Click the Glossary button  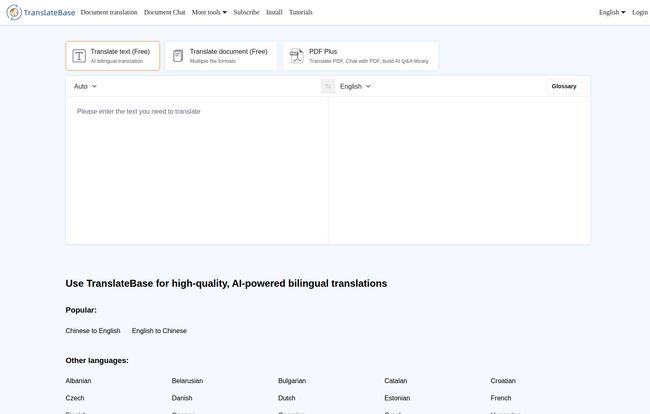(x=564, y=87)
